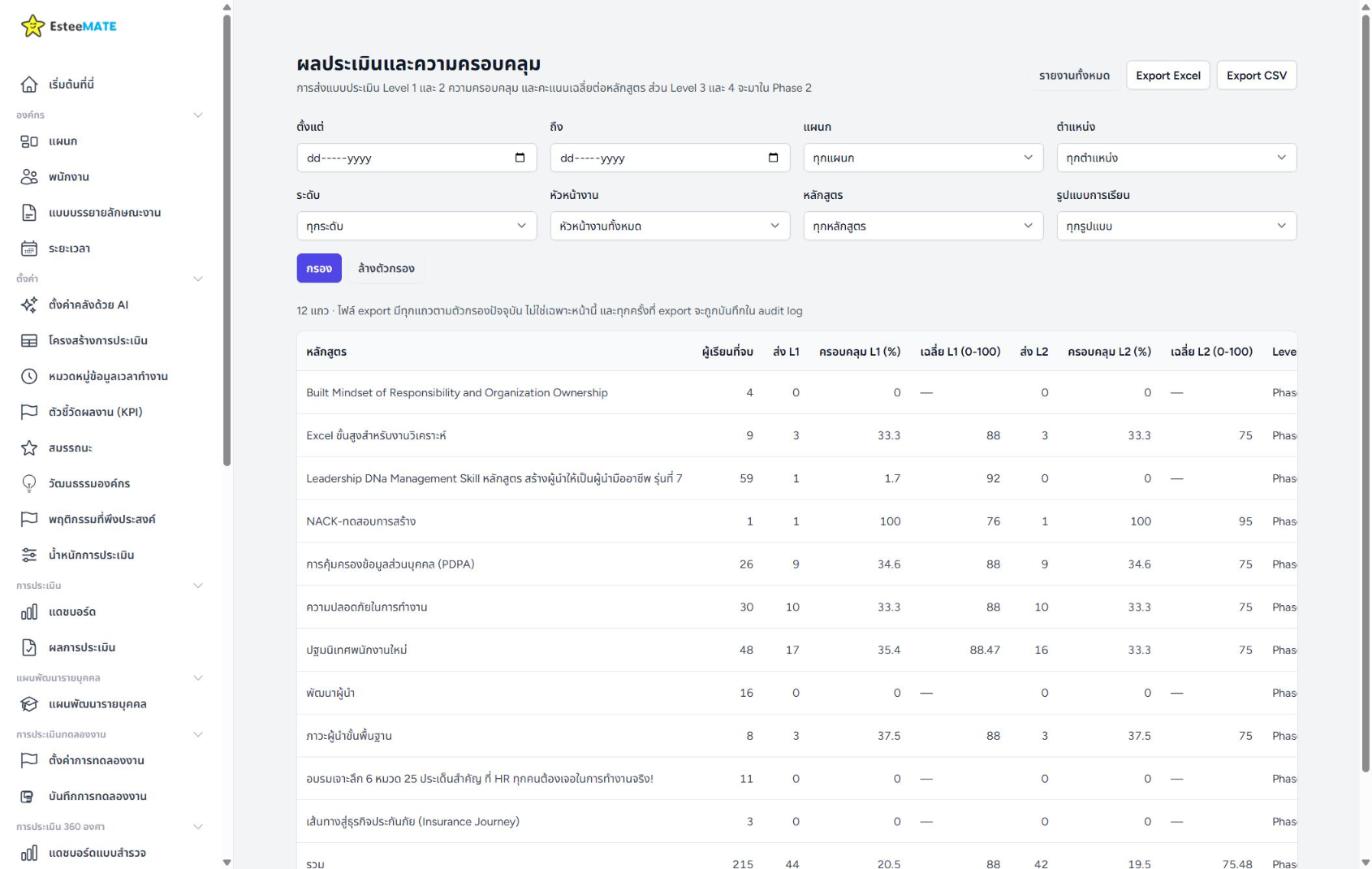Click the table icon for โครงสร้างการประเมิน

point(30,341)
